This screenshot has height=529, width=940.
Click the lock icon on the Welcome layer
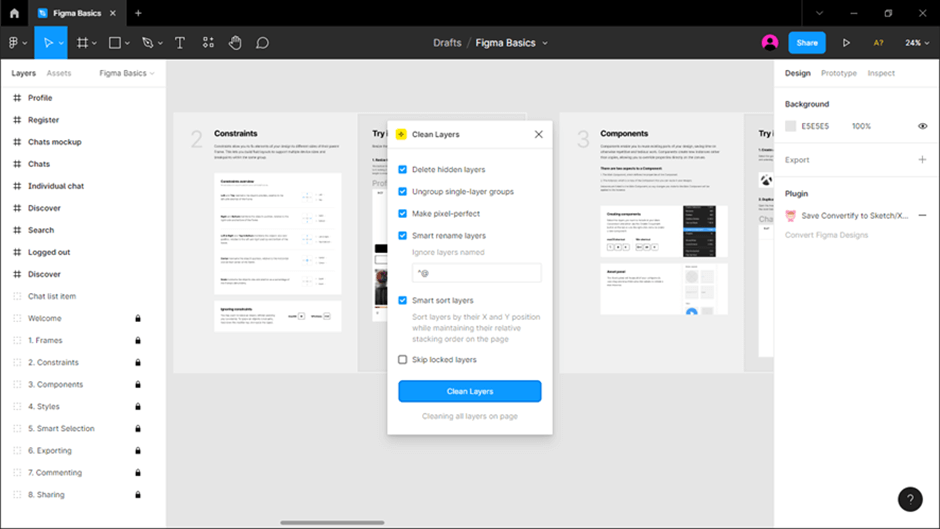point(138,318)
